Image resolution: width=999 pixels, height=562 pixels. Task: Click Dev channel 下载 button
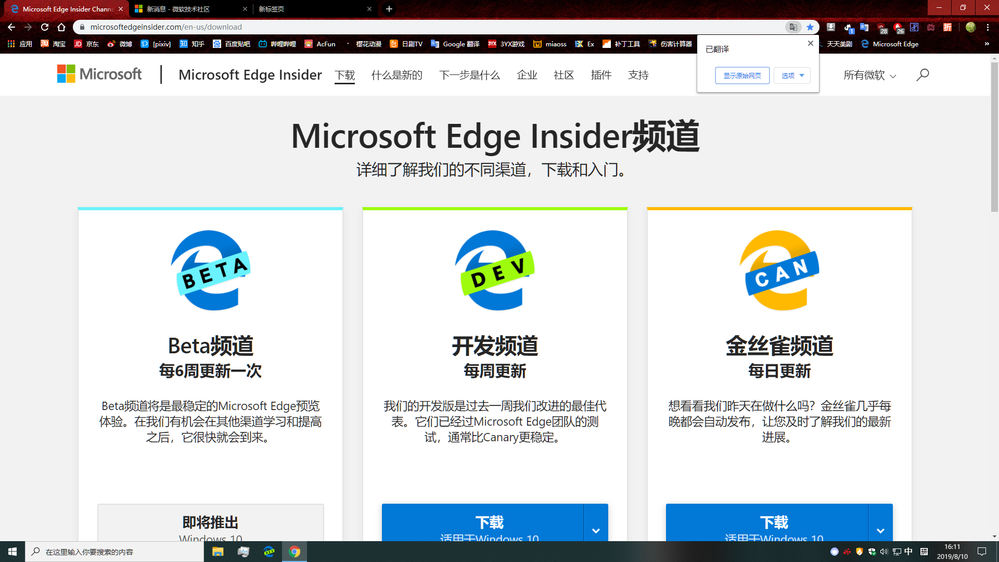pyautogui.click(x=482, y=524)
